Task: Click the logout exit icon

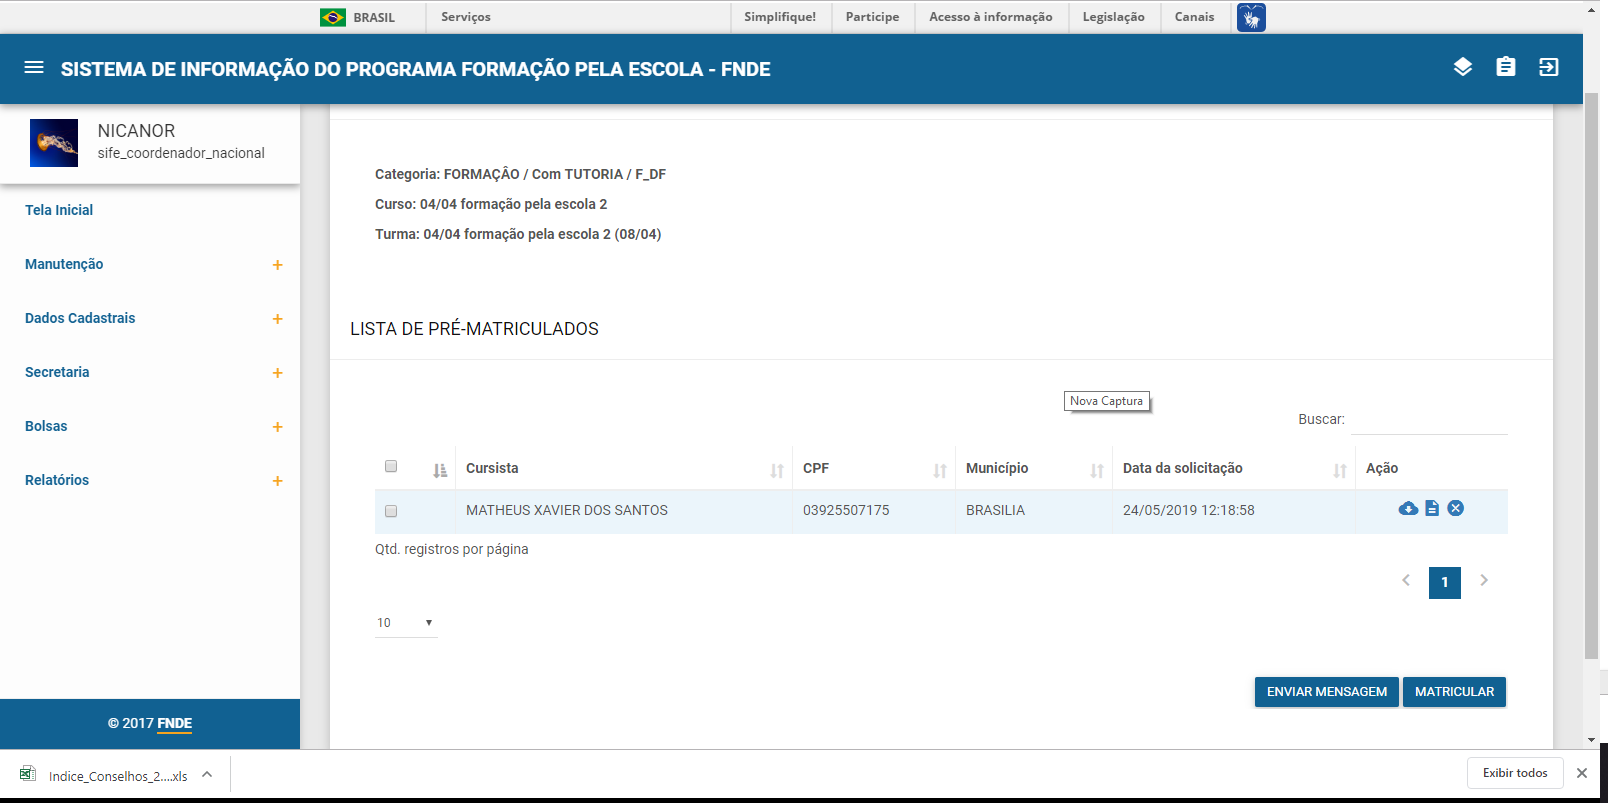Action: [1549, 67]
